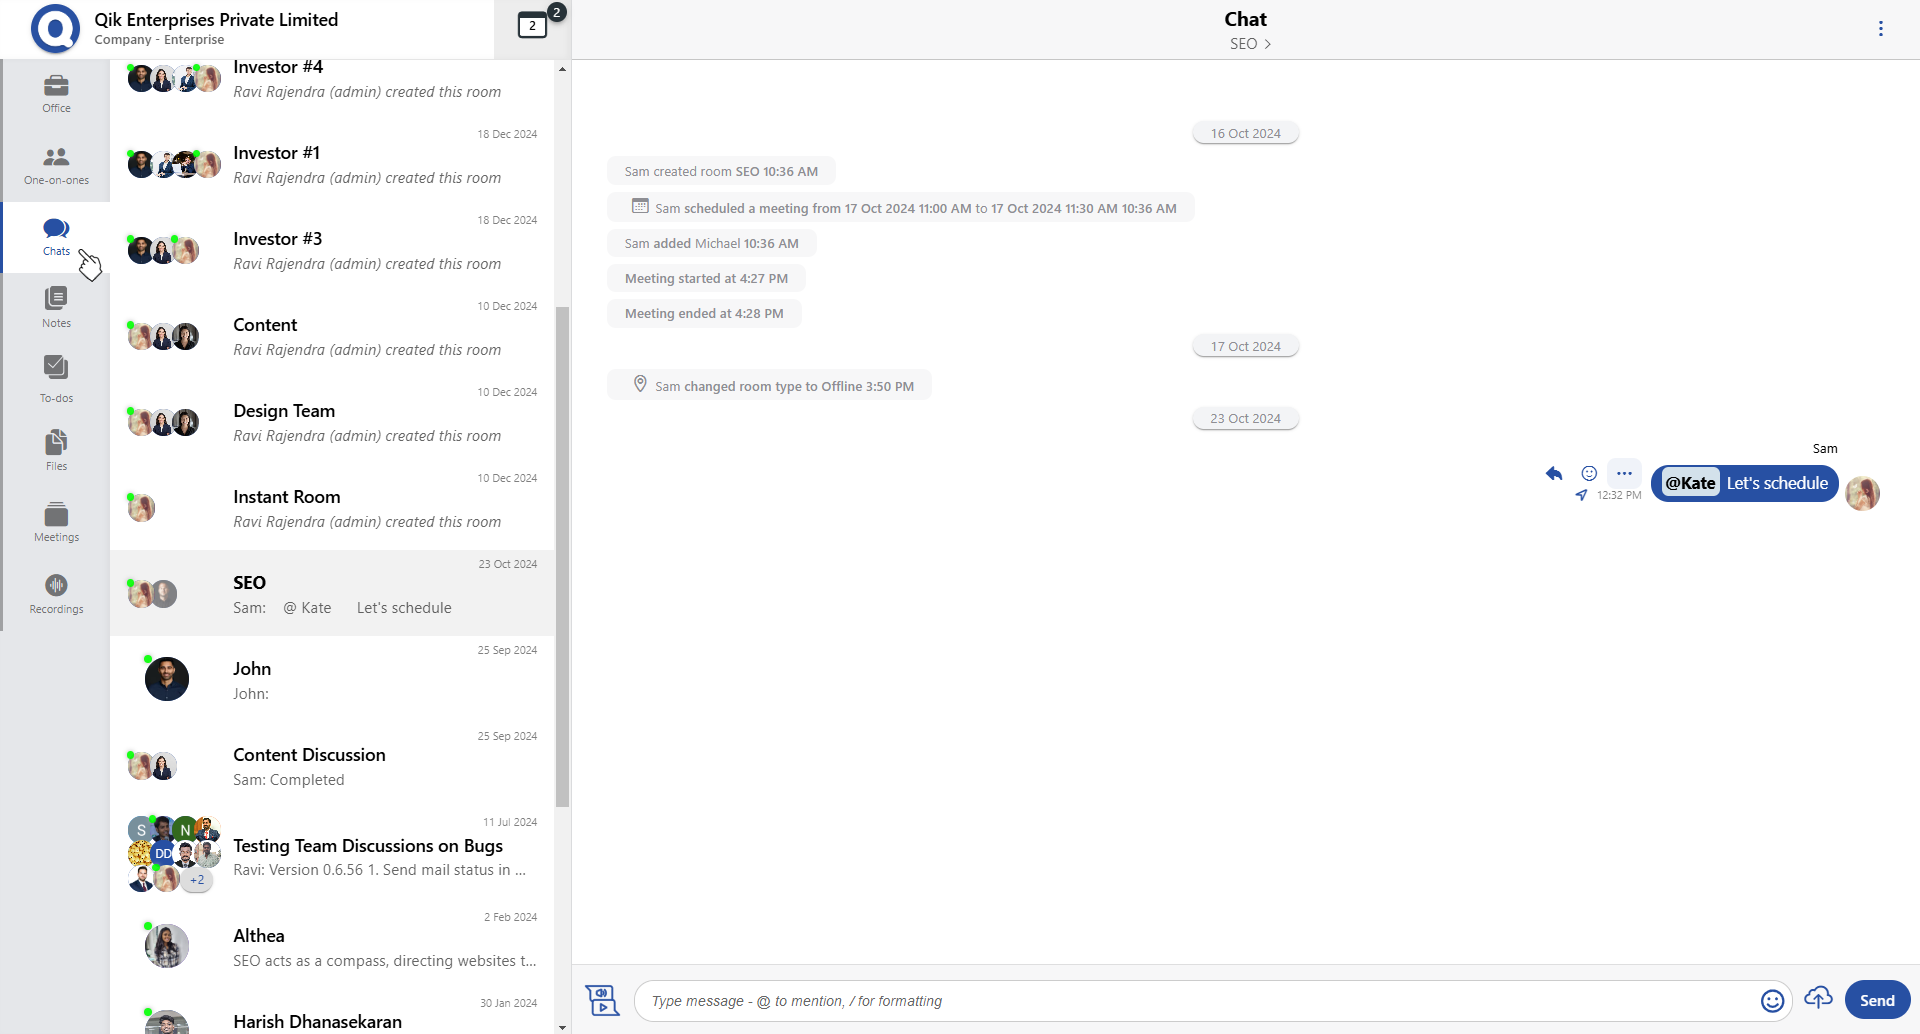1920x1034 pixels.
Task: Open the calendar icon with badge 2
Action: pos(533,26)
